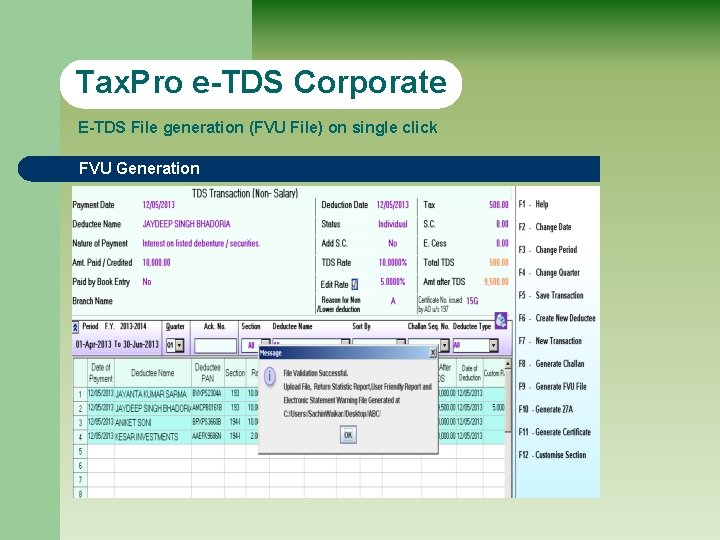Viewport: 720px width, 540px height.
Task: Click the info icon in Message dialog
Action: [270, 376]
